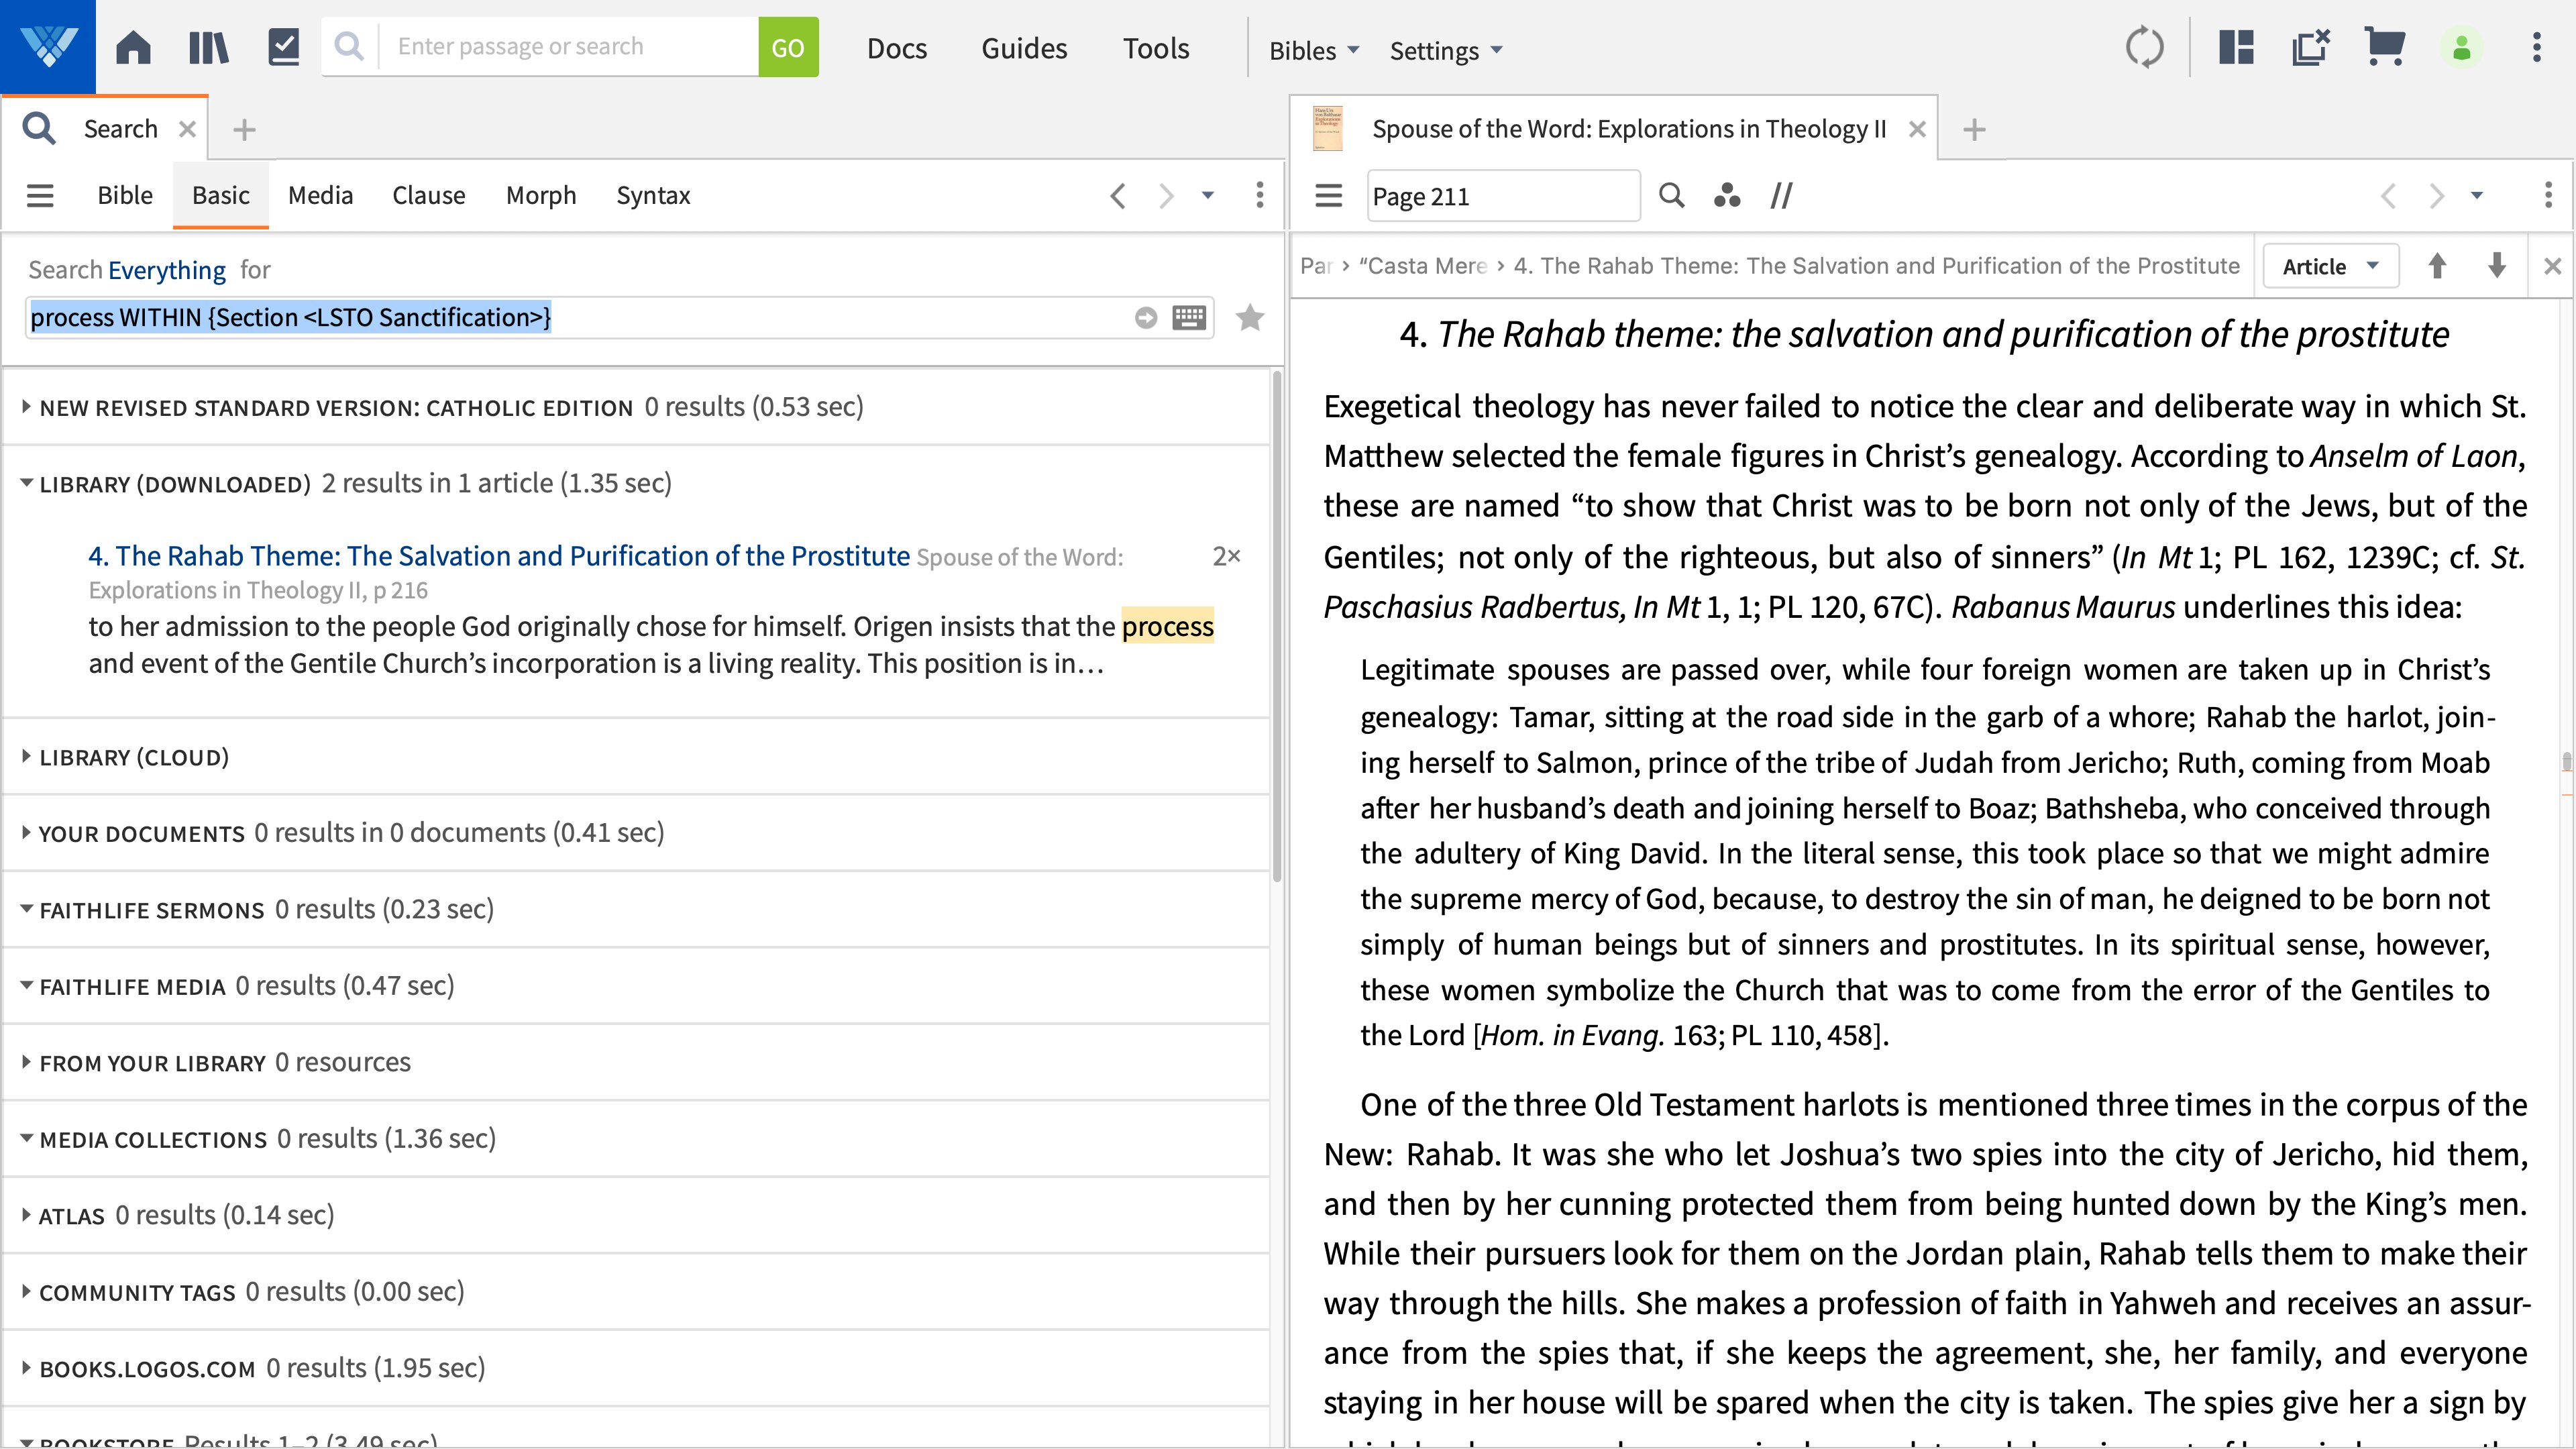Expand the Bibles dropdown
Screen dimensions: 2576x1449
1314,50
